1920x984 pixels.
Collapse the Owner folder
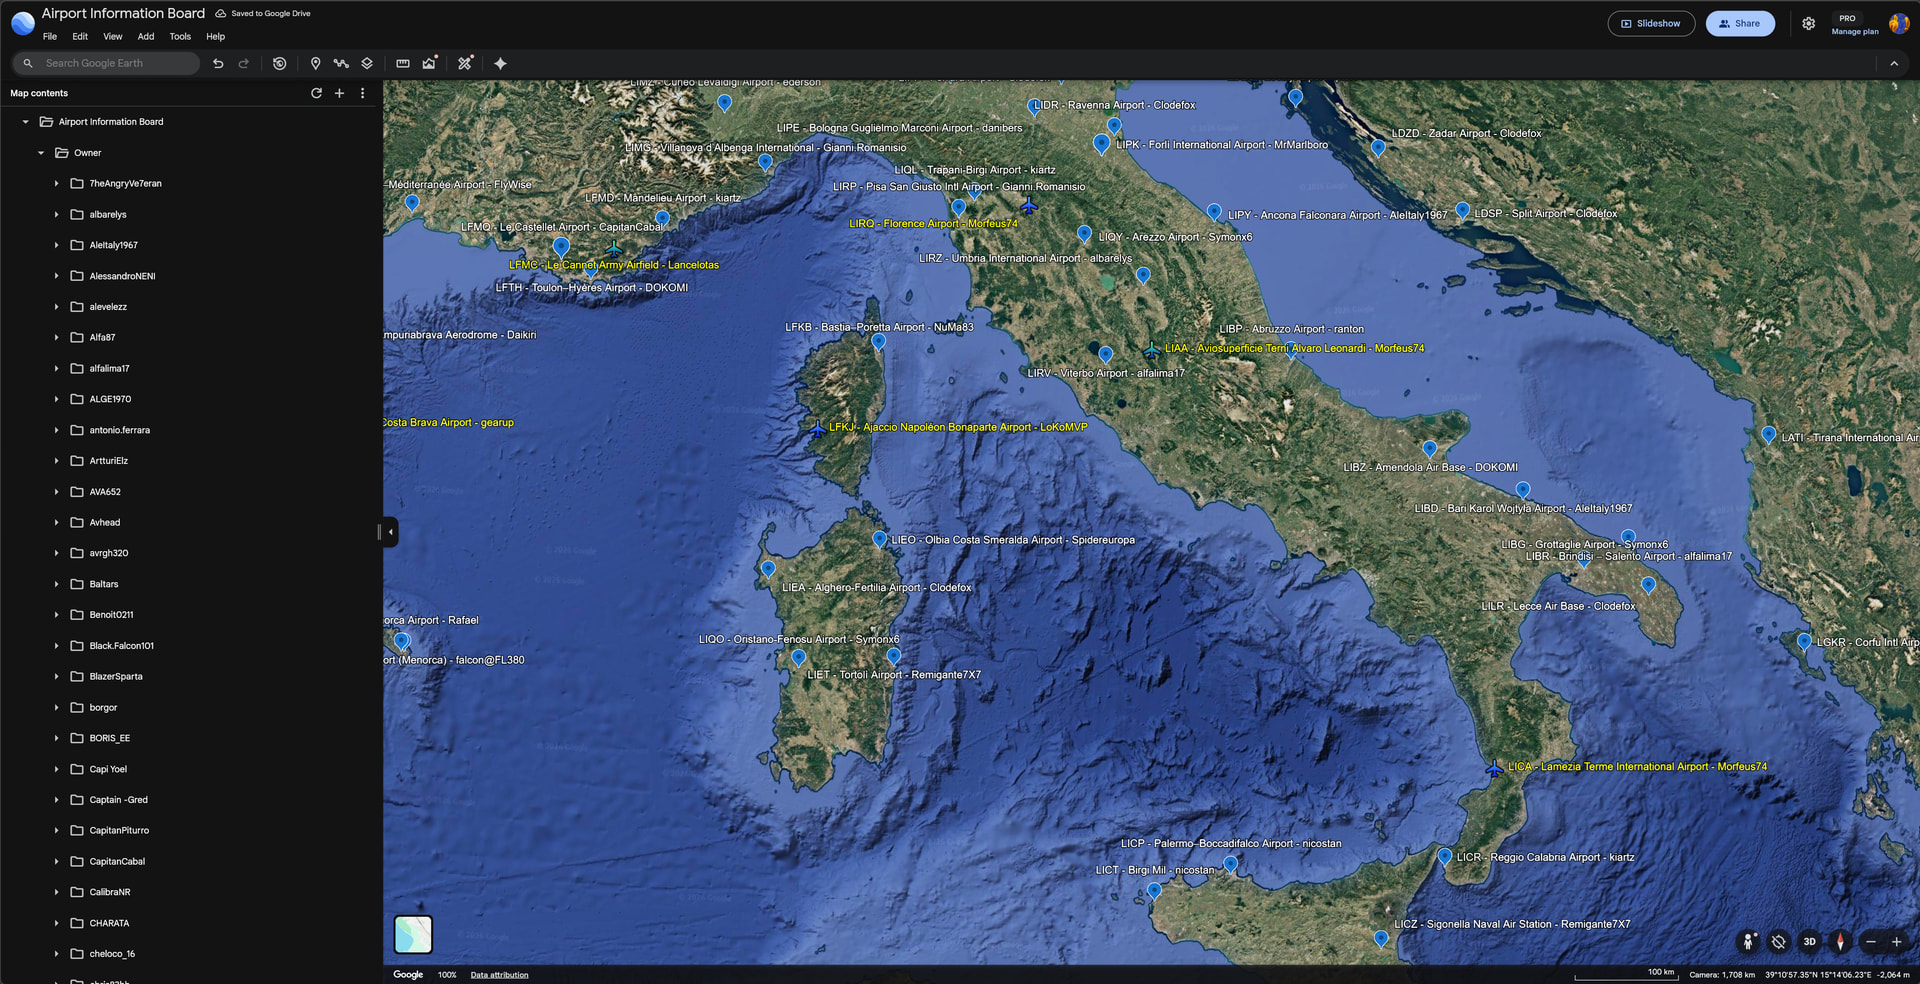point(41,153)
